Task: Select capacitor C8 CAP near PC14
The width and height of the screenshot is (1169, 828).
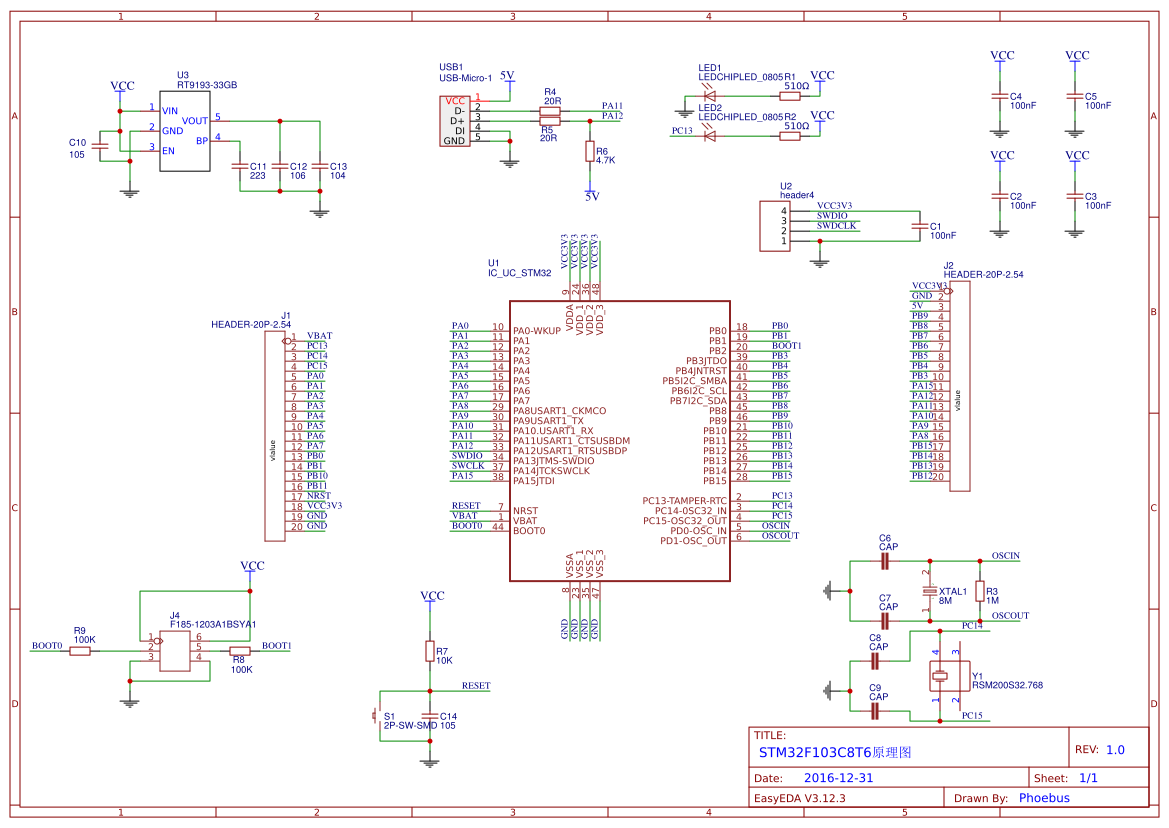Action: click(x=875, y=661)
